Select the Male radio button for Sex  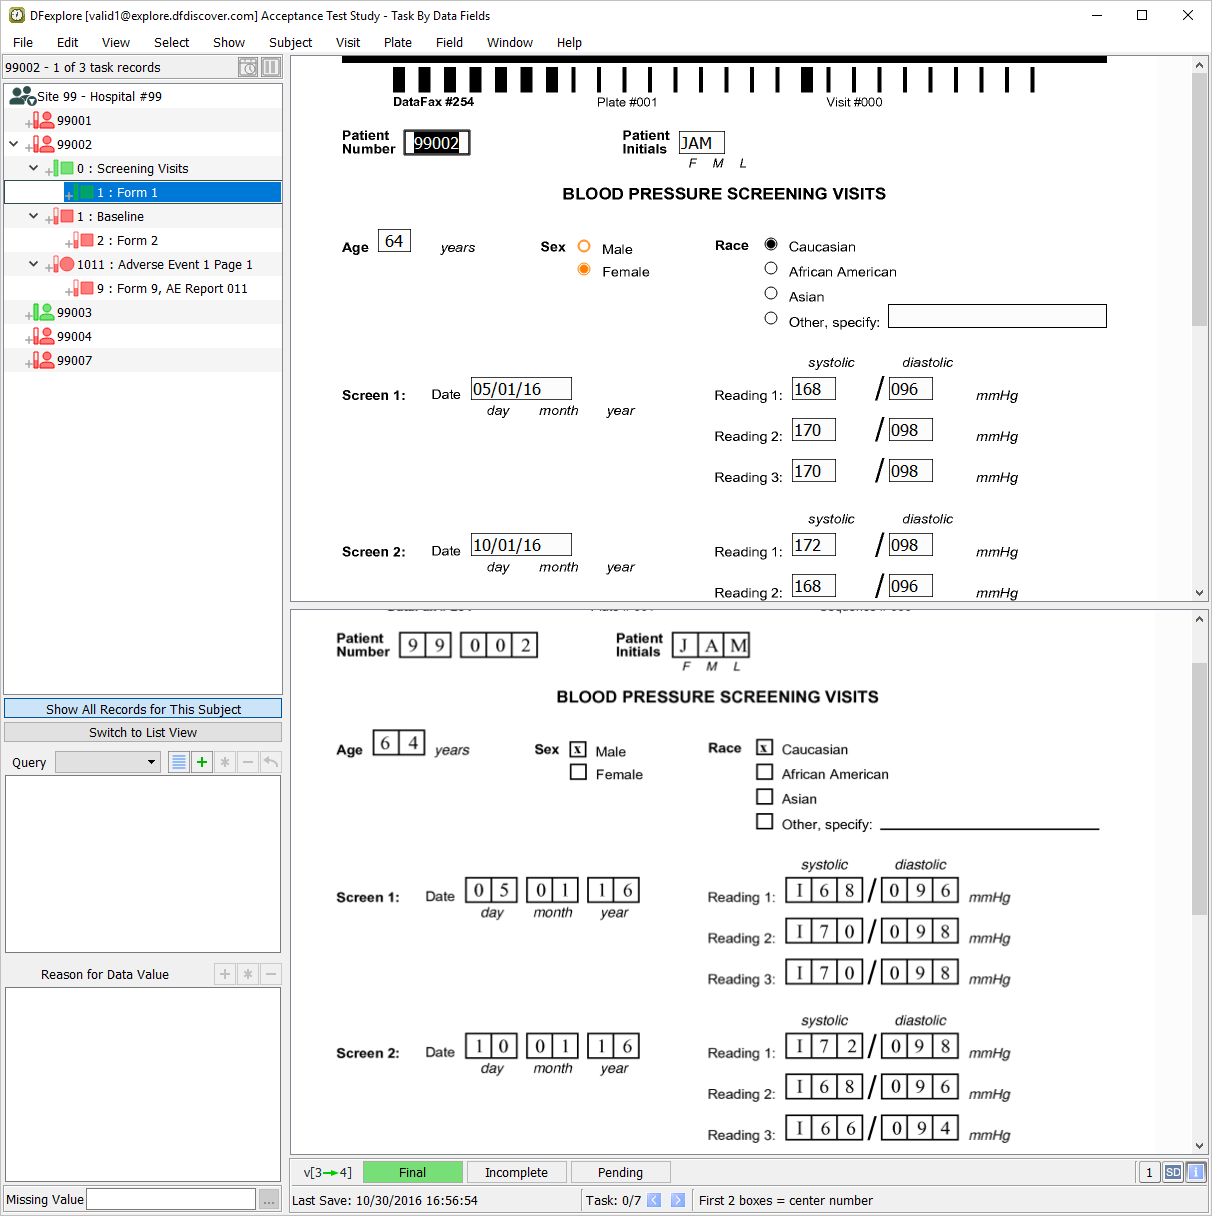tap(584, 247)
